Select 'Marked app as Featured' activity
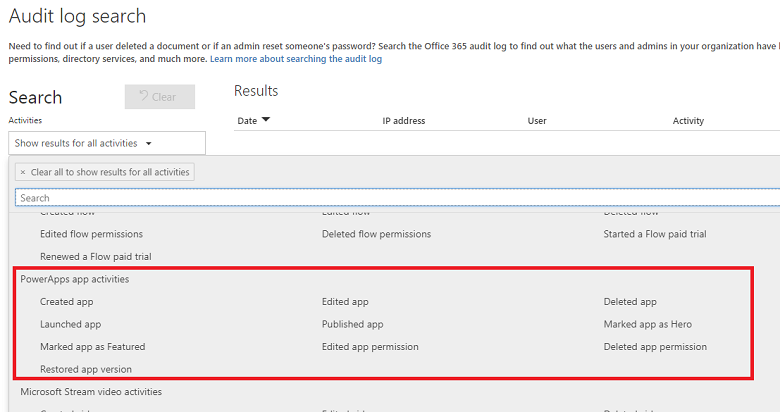 93,347
